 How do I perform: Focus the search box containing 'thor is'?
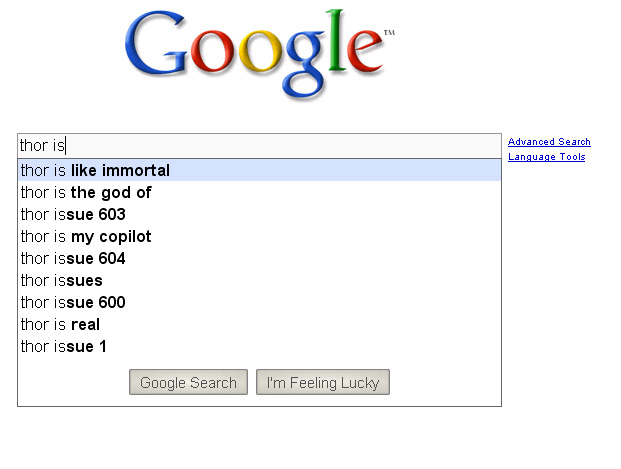259,146
